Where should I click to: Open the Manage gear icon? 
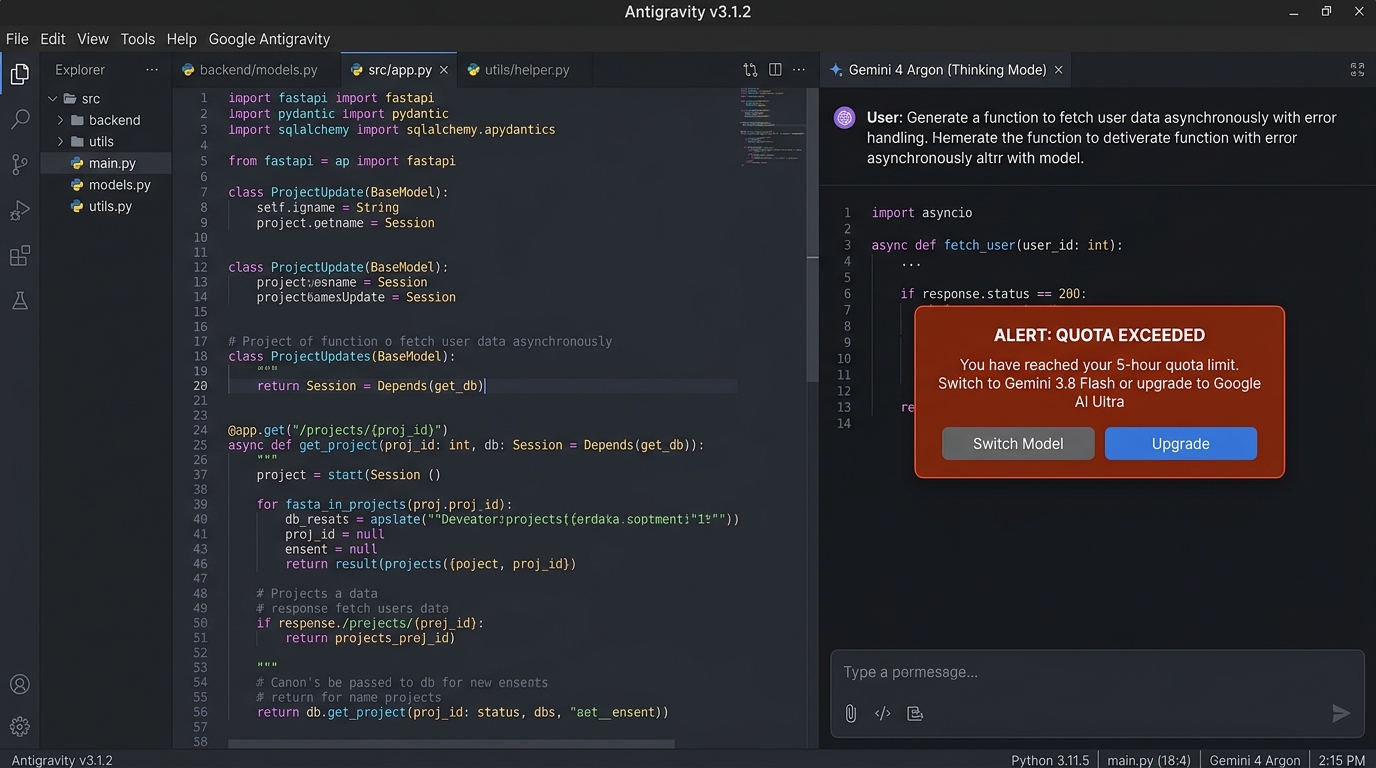click(20, 727)
